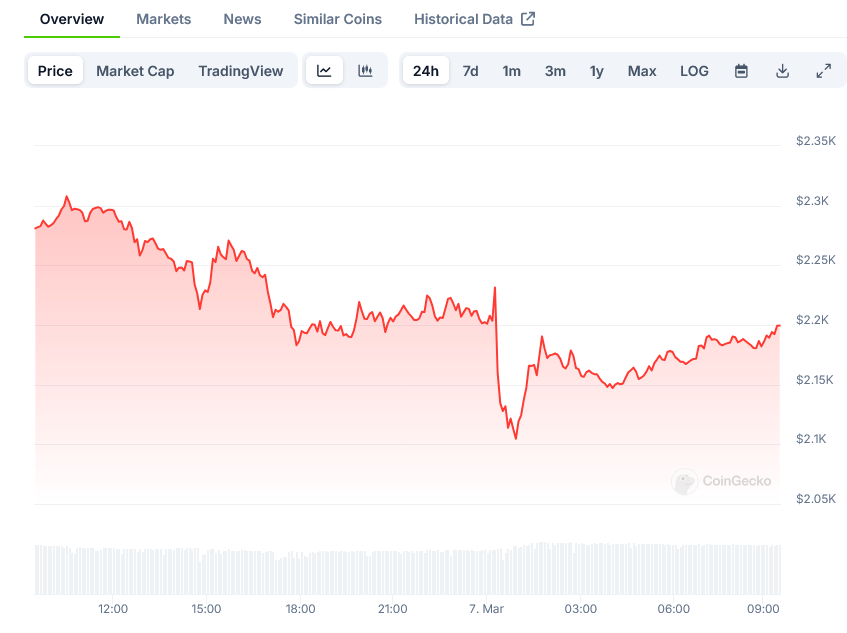Open the Historical Data link
Viewport: 847px width, 633px height.
pos(463,19)
